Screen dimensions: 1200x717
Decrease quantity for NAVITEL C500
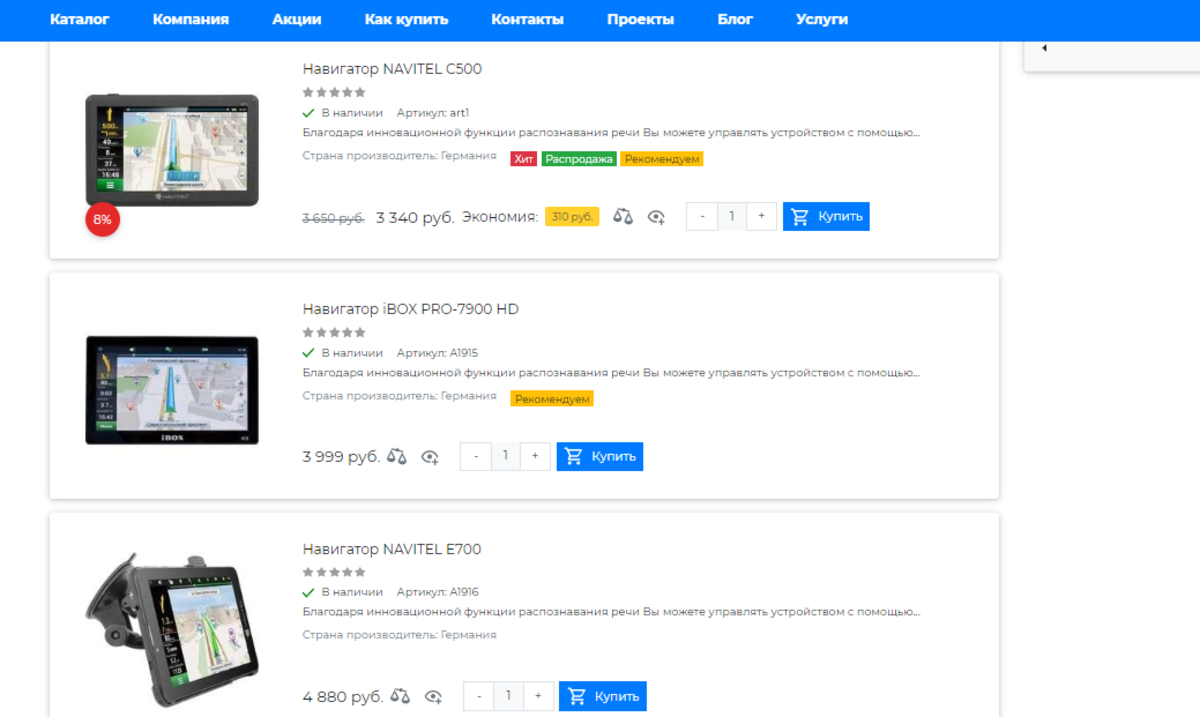click(702, 216)
